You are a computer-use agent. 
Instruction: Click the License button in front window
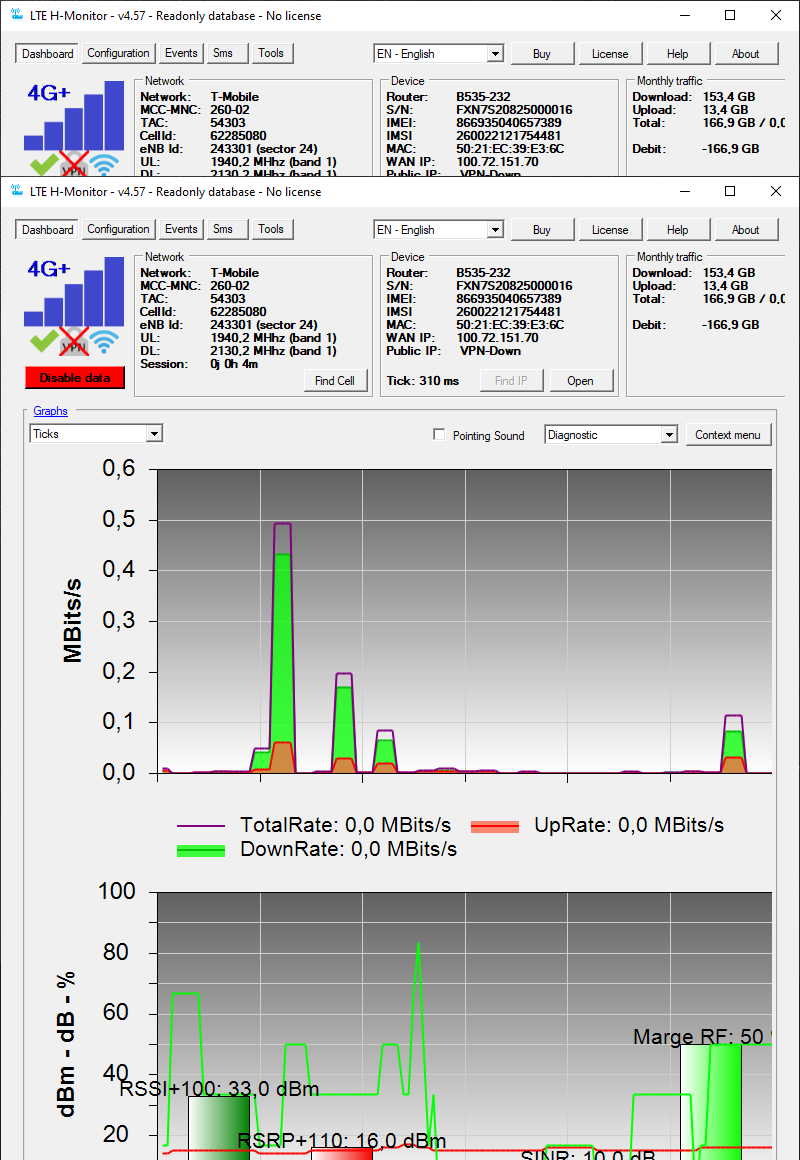point(611,230)
